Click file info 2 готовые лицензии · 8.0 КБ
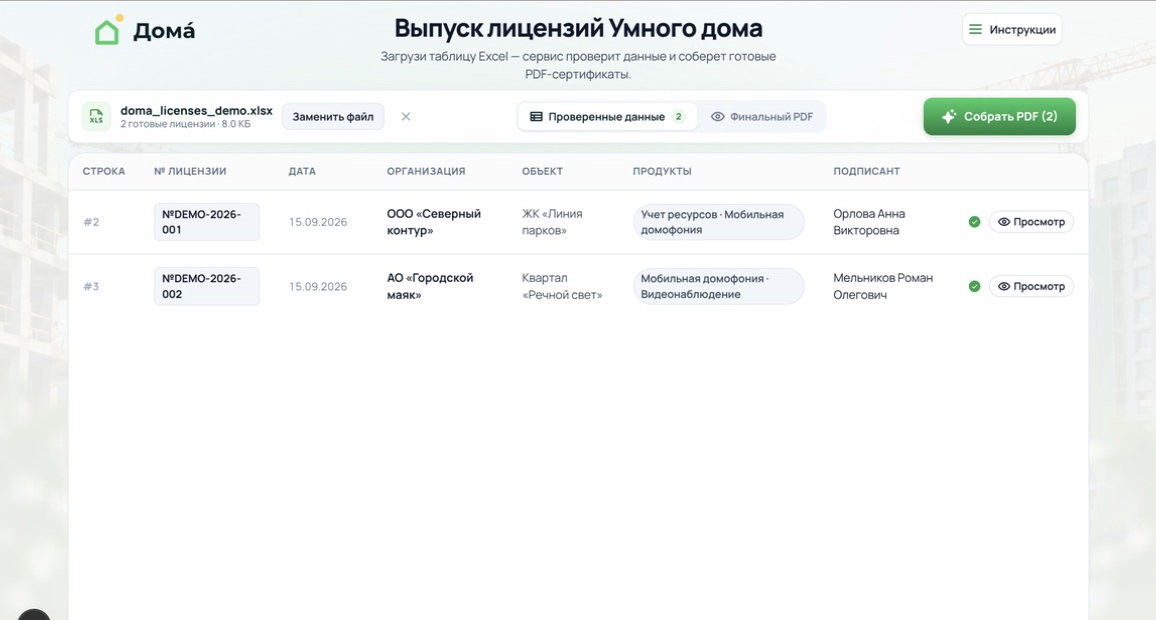The width and height of the screenshot is (1156, 620). coord(185,124)
